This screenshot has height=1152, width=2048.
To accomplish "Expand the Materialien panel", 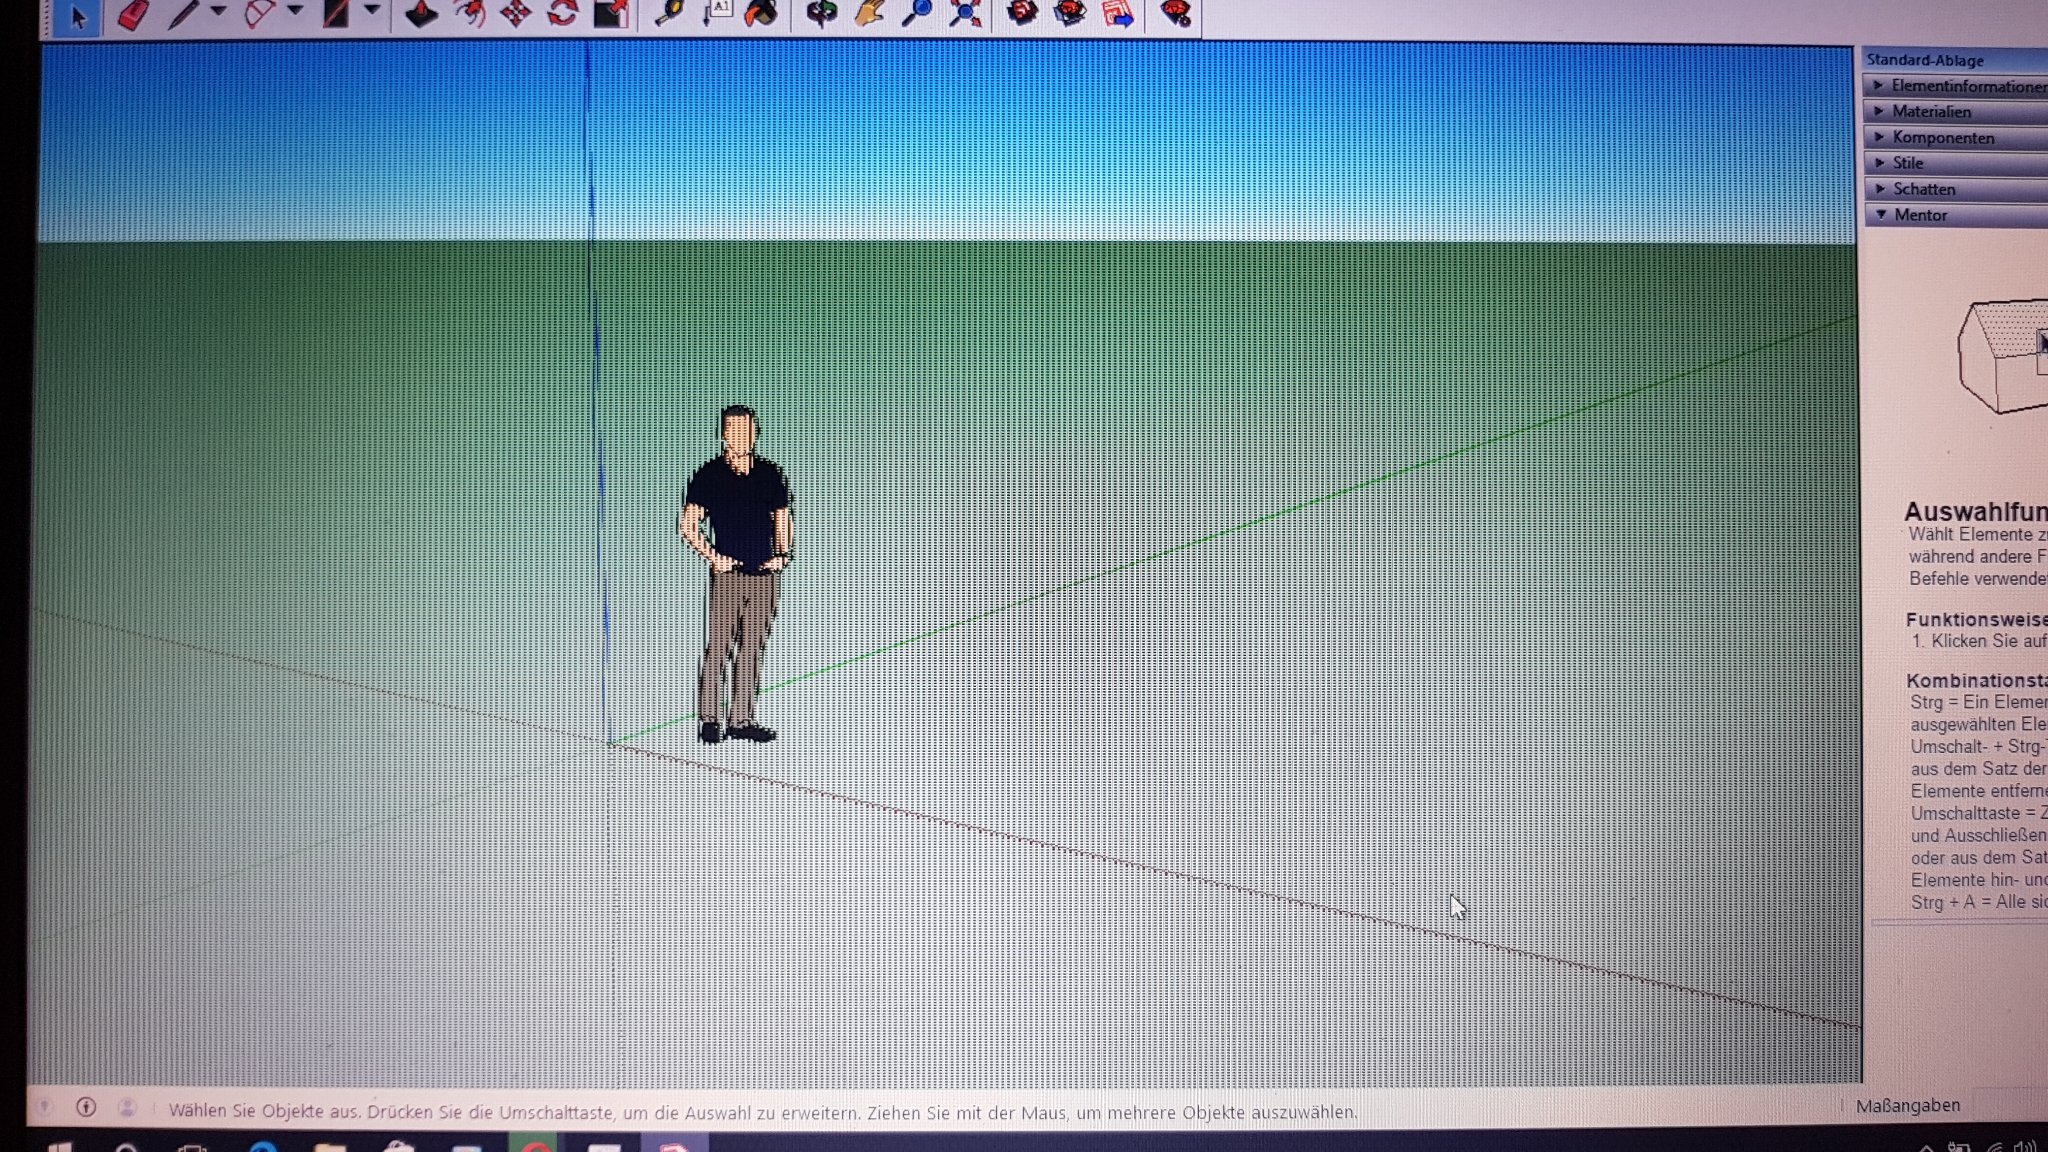I will point(1930,112).
